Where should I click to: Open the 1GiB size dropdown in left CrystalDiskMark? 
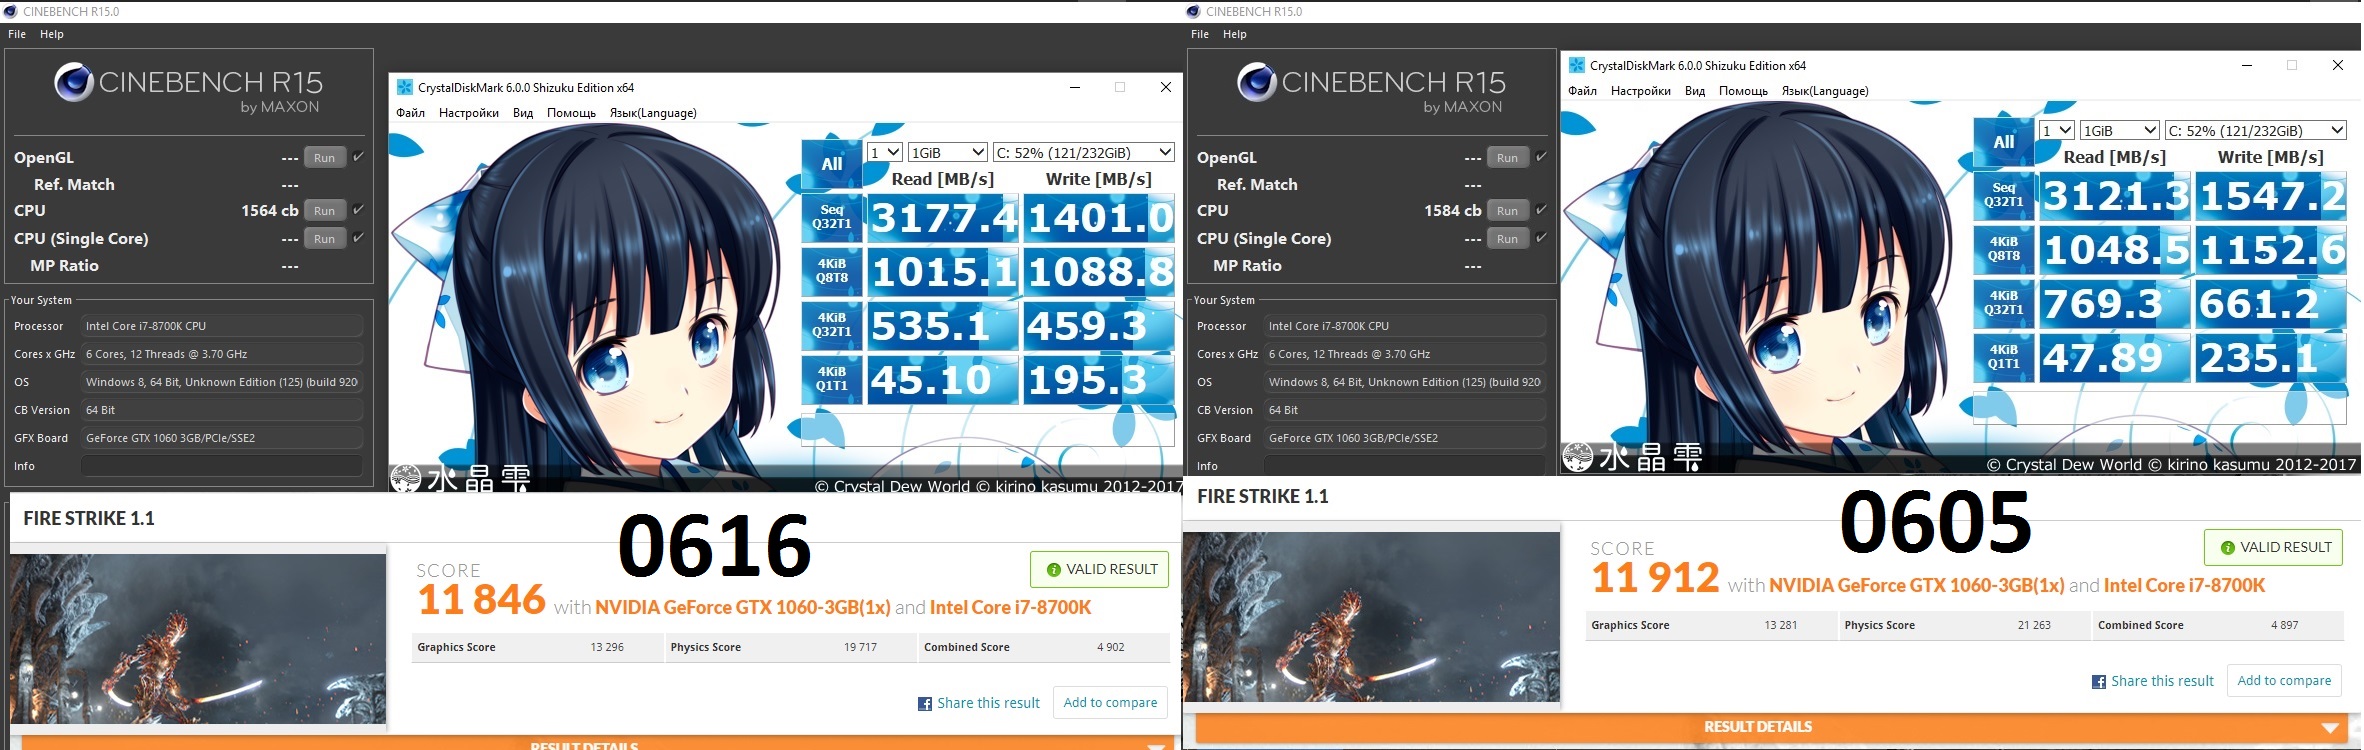click(948, 152)
